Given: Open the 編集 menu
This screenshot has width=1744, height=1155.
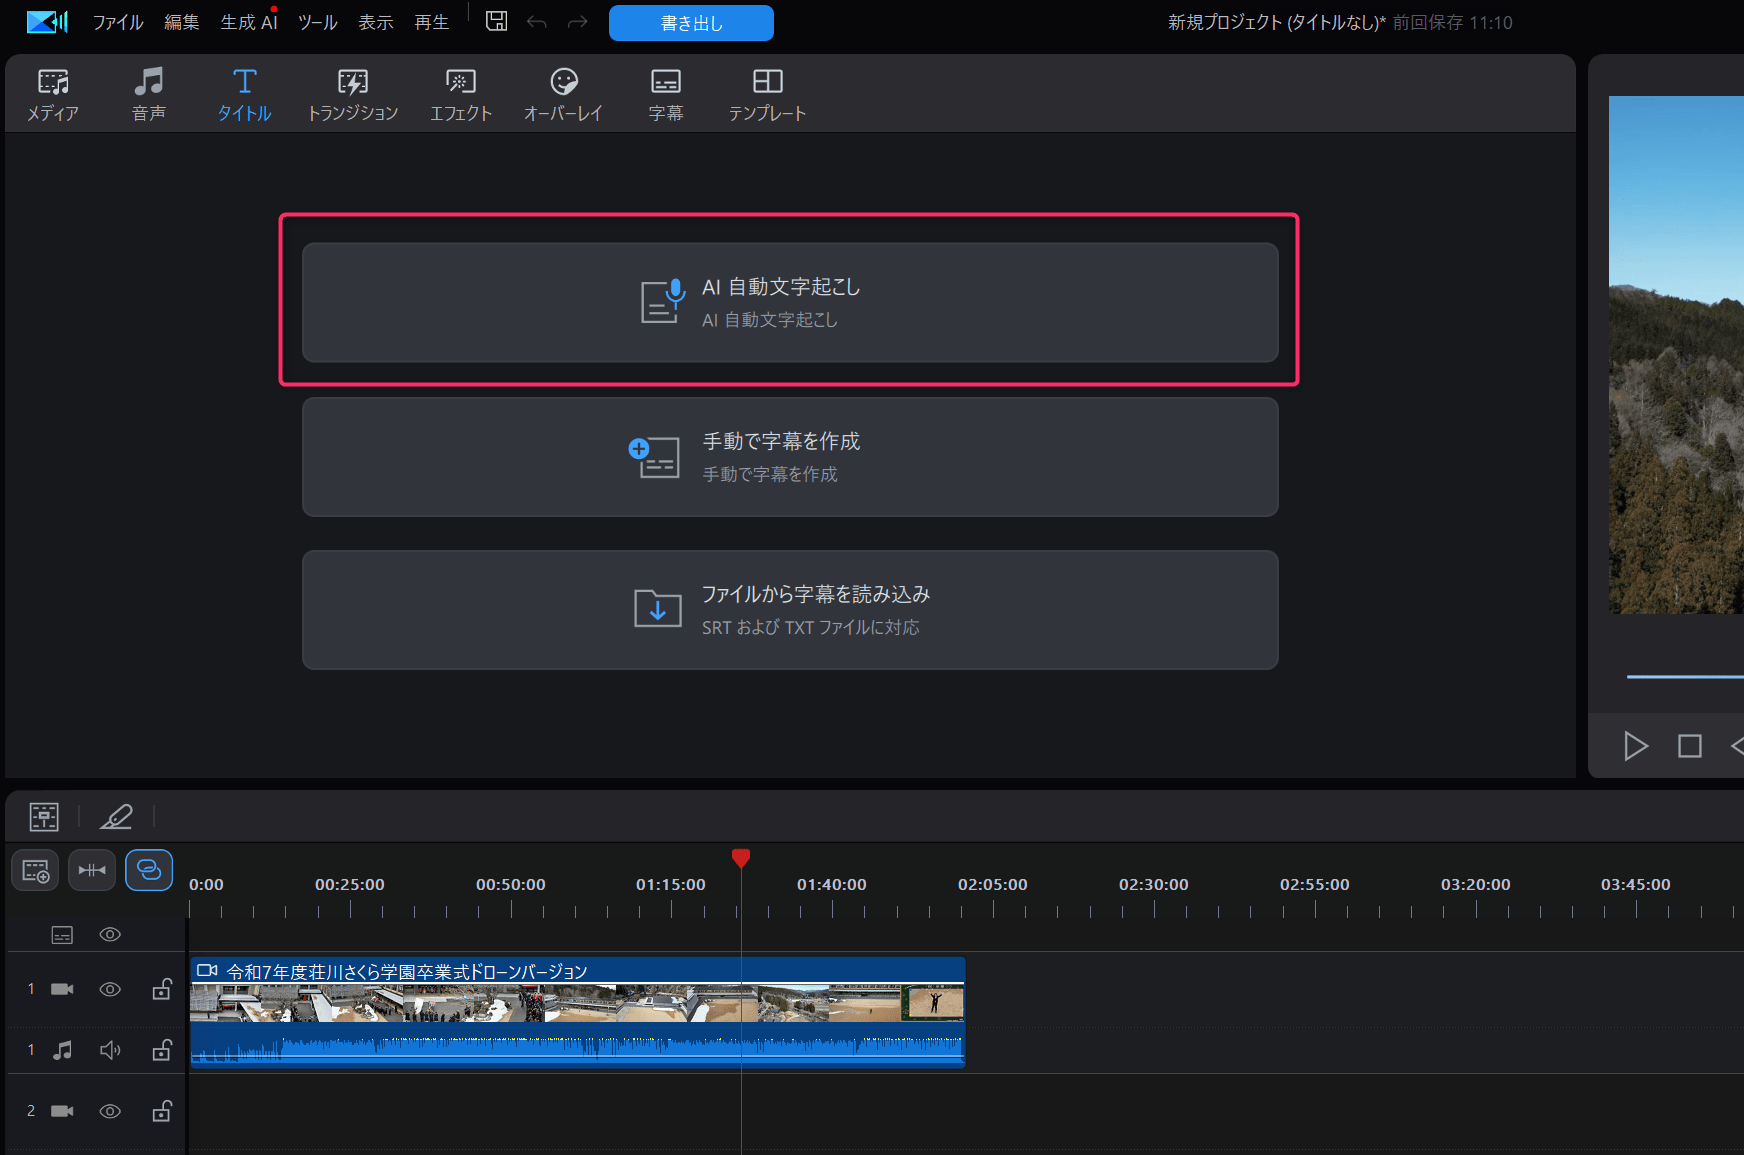Looking at the screenshot, I should [182, 22].
